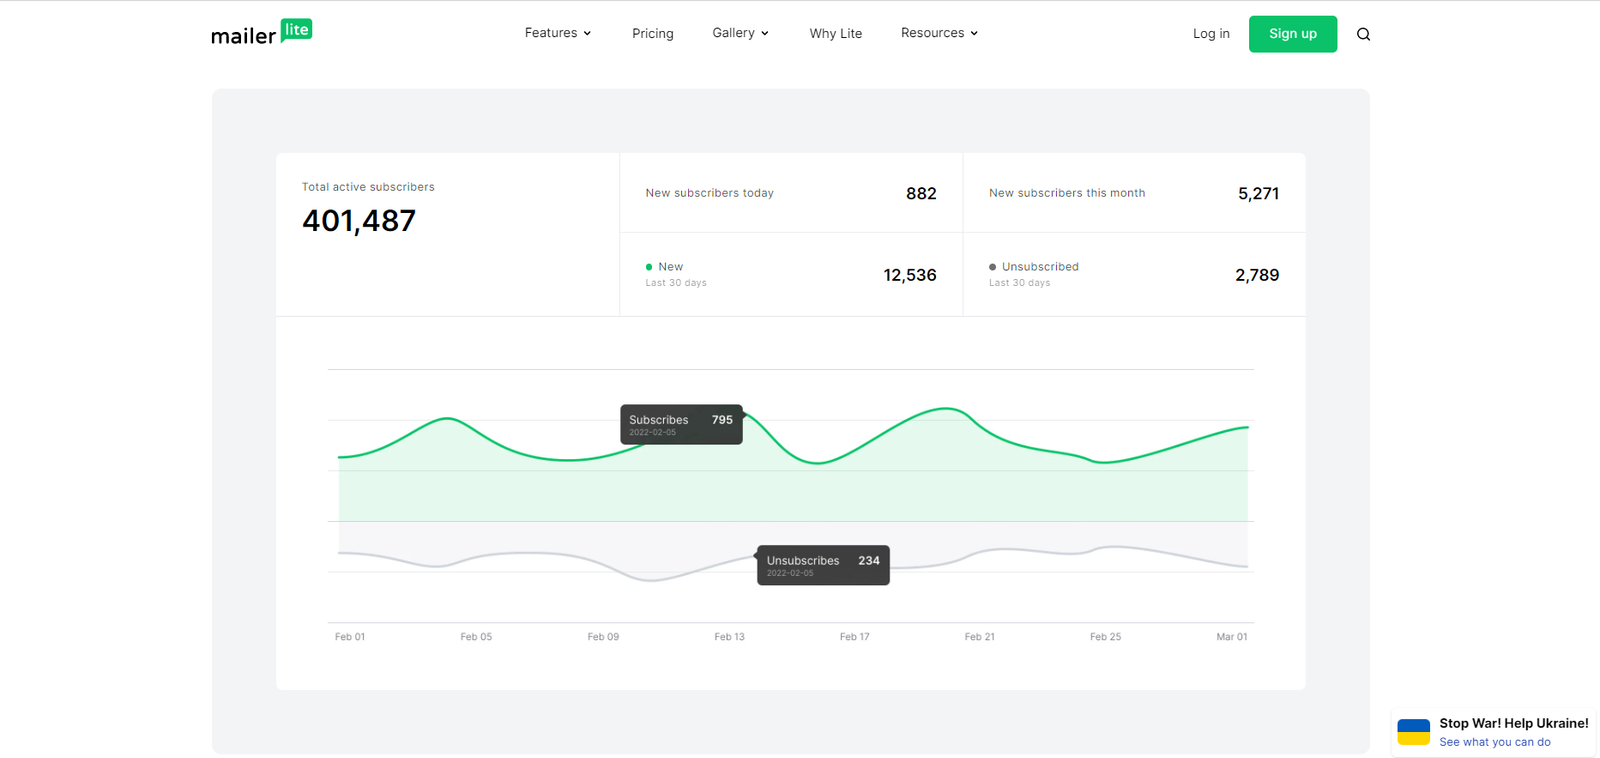Click the Feb 21 axis label
Screen dimensions: 1600x758
tap(980, 637)
